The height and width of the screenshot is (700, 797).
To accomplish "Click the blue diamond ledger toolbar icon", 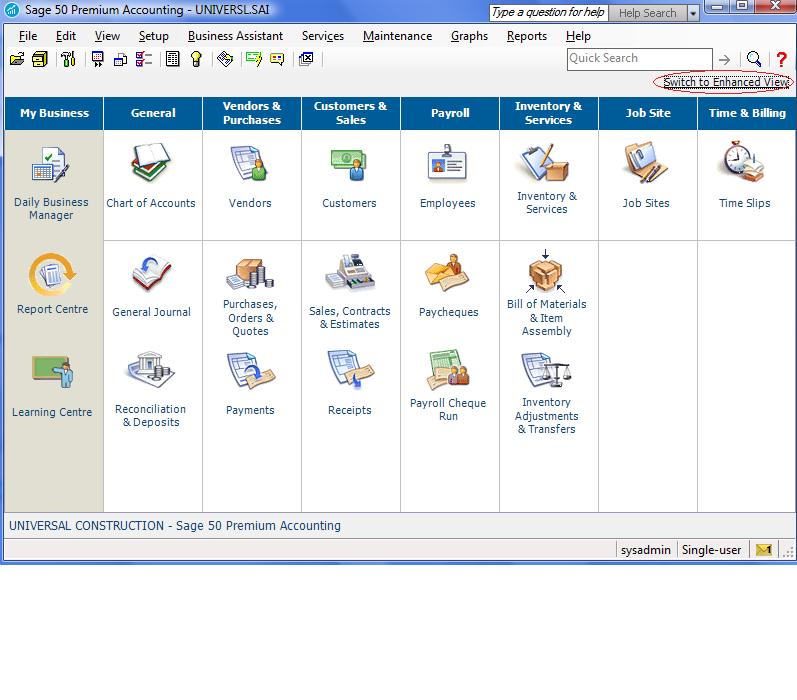I will pos(225,59).
